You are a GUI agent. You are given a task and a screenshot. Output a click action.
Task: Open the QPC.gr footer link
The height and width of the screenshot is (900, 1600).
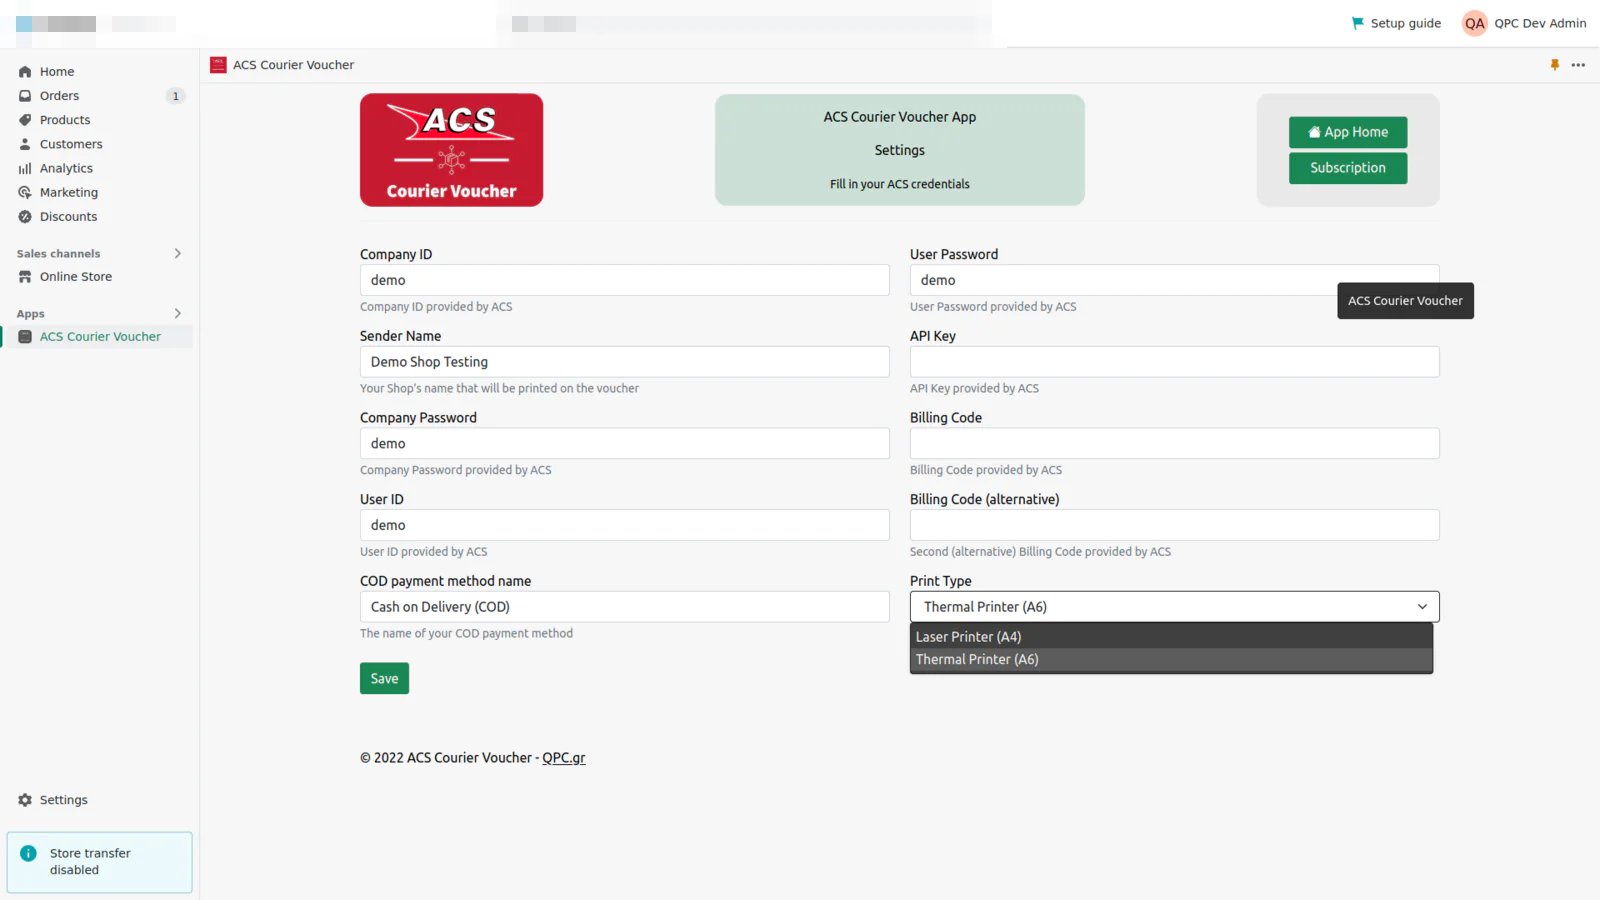point(564,758)
